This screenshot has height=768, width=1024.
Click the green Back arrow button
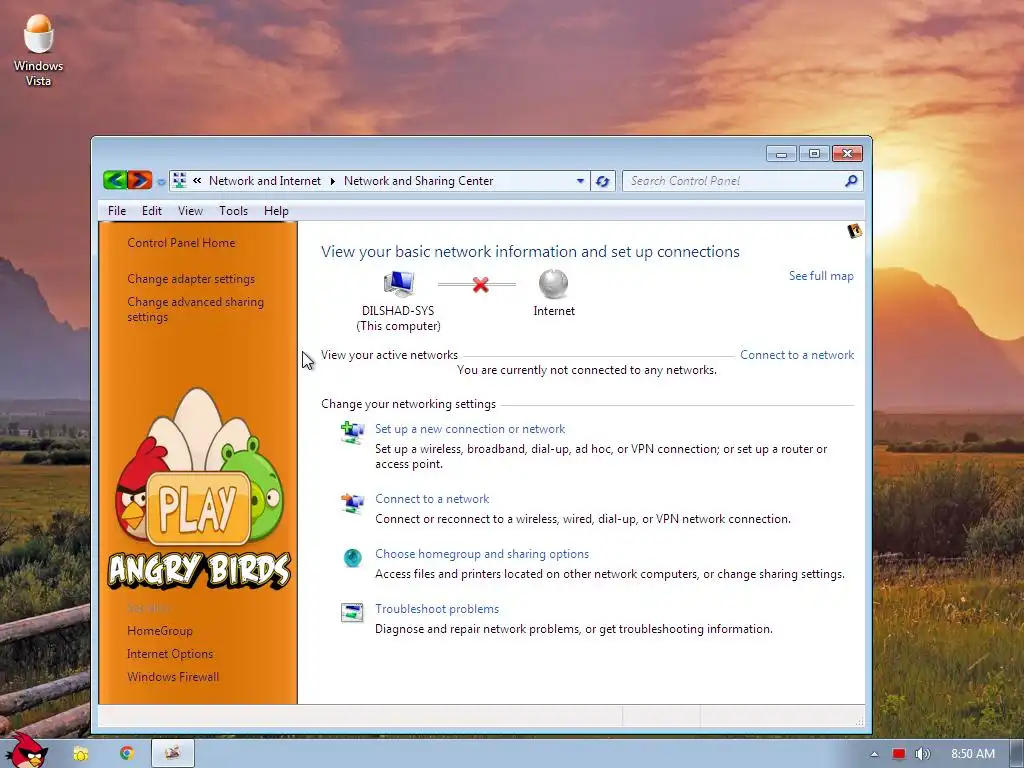(x=115, y=180)
